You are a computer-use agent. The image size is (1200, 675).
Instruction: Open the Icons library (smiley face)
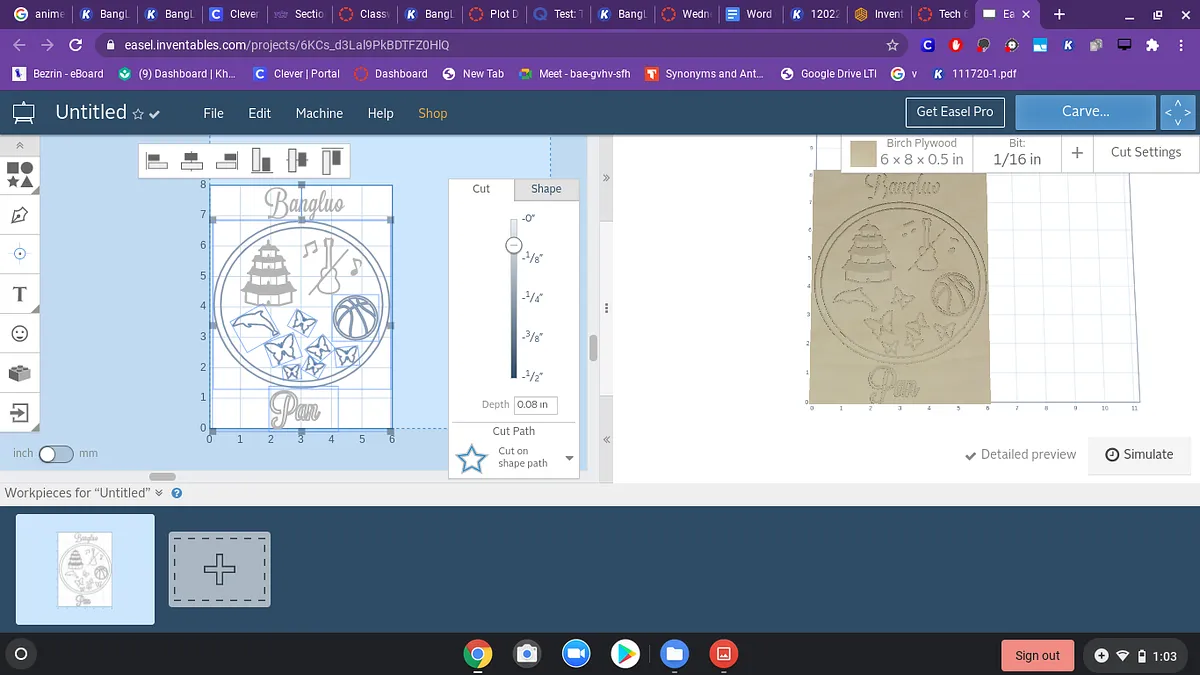coord(21,333)
